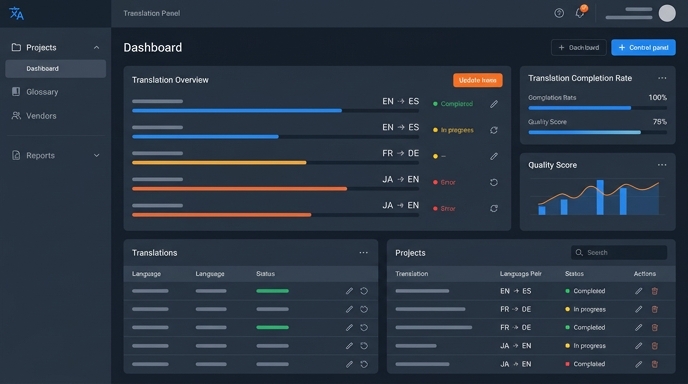
Task: Click the blue Control panel button
Action: [643, 47]
